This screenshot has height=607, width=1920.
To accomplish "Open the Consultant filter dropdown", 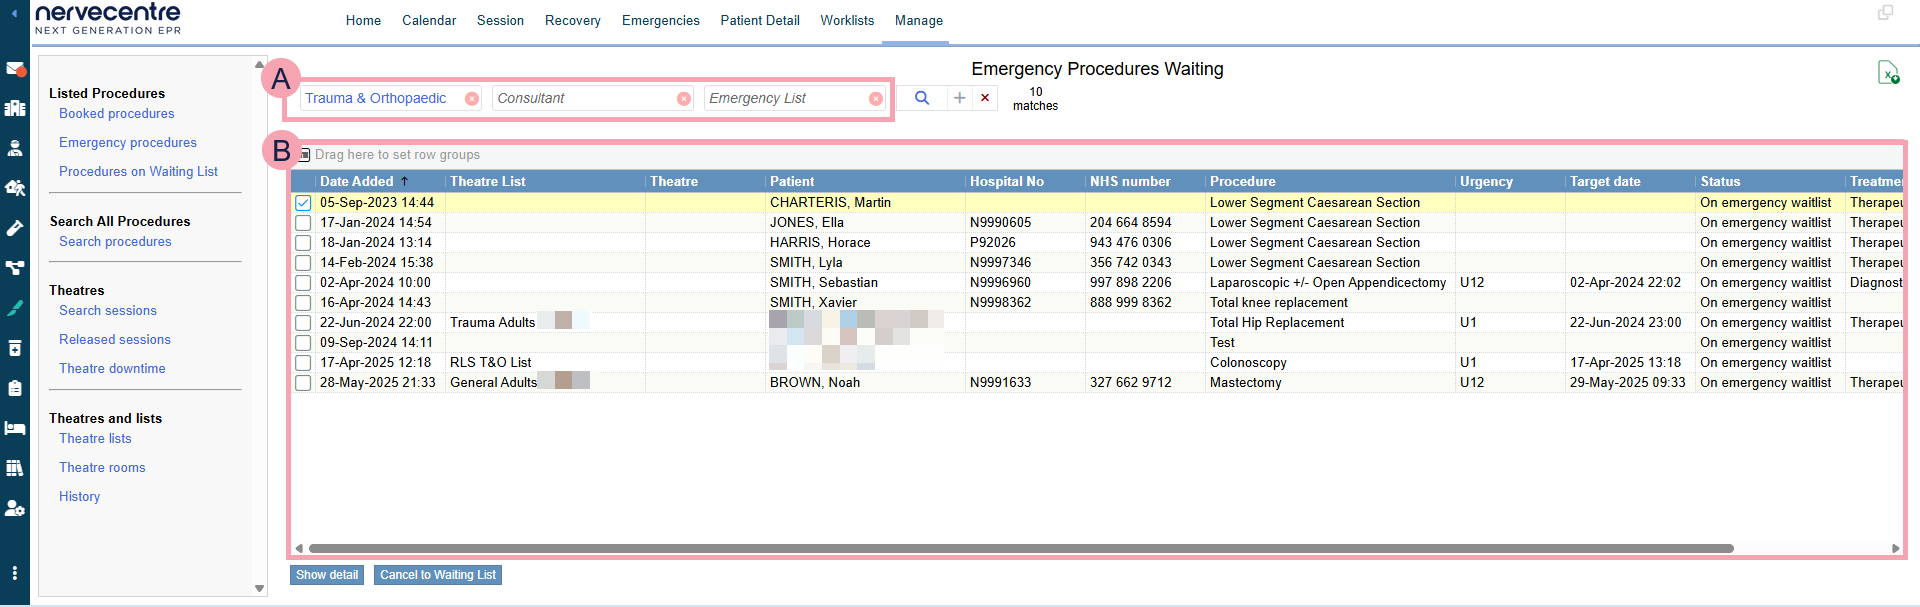I will click(580, 98).
